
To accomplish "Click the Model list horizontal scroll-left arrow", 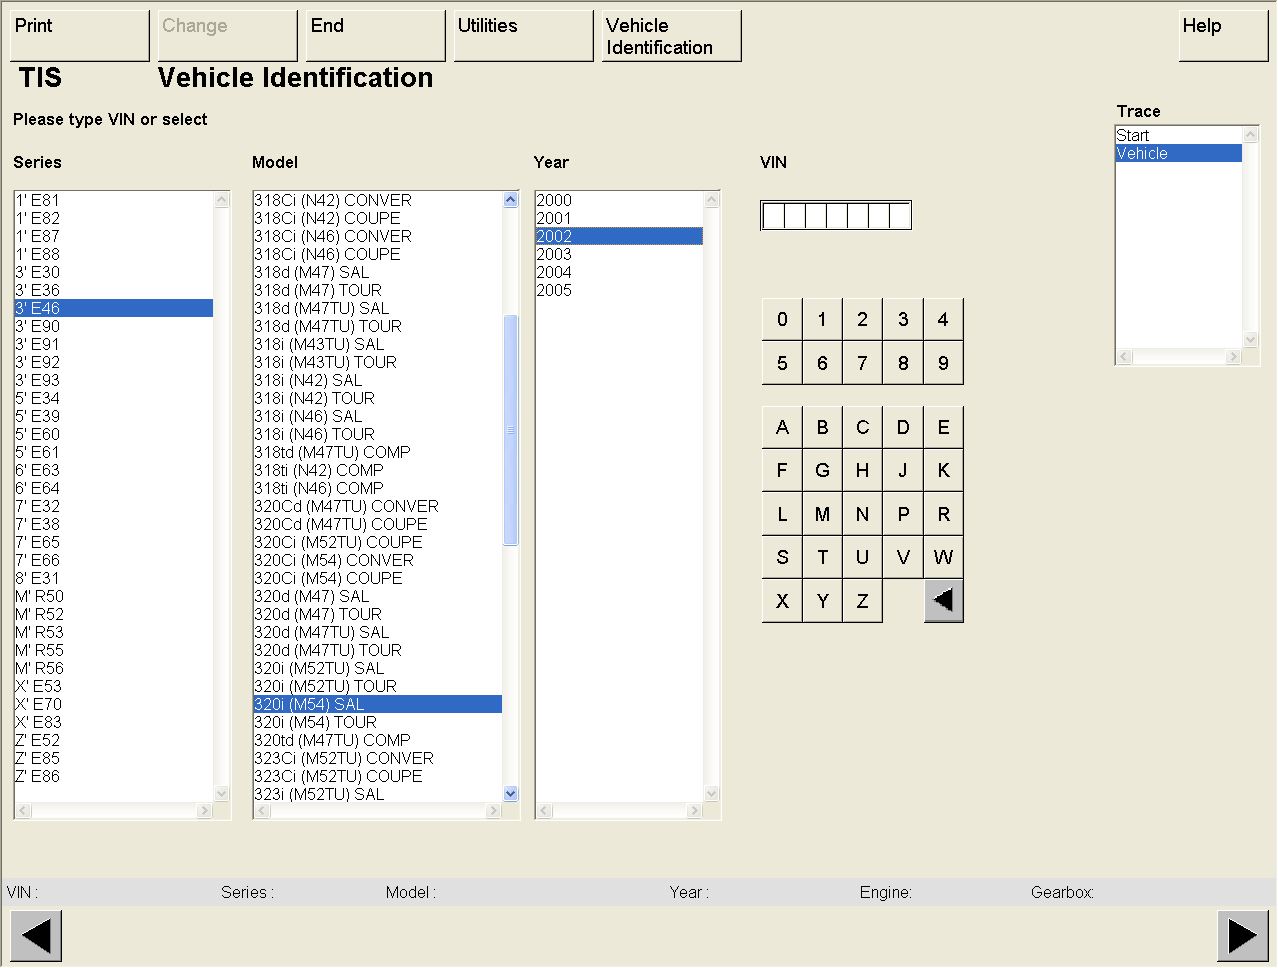I will coord(262,811).
